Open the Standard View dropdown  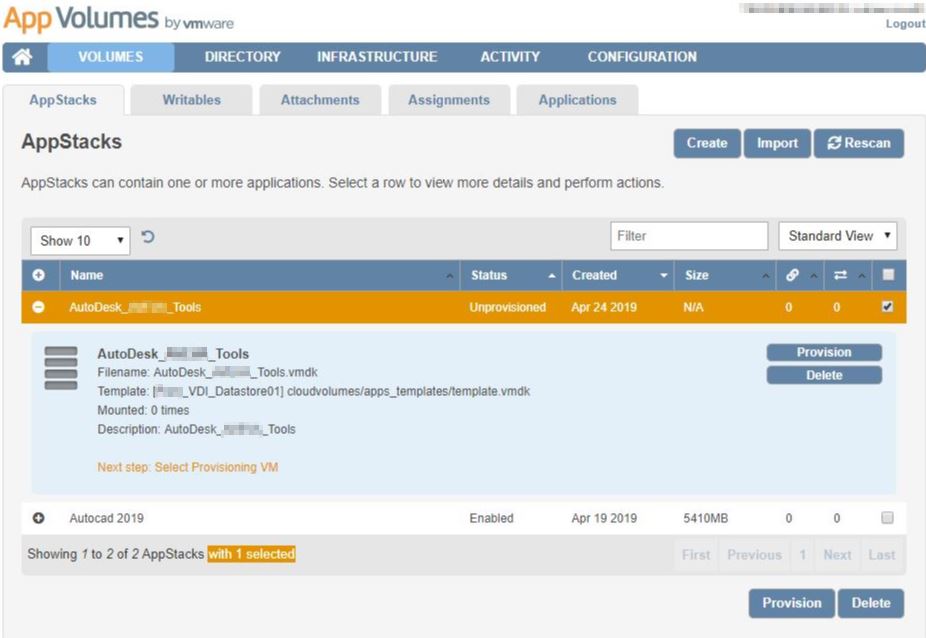pos(837,236)
